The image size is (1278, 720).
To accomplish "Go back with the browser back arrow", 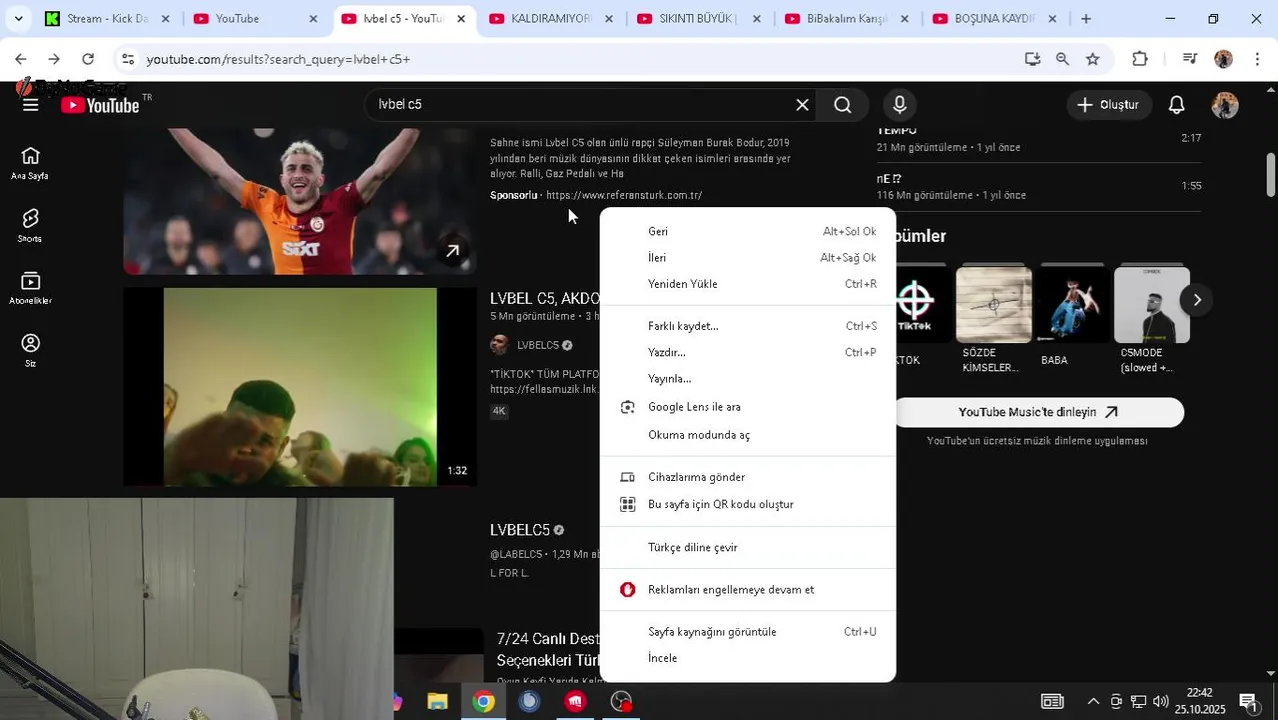I will pos(21,59).
